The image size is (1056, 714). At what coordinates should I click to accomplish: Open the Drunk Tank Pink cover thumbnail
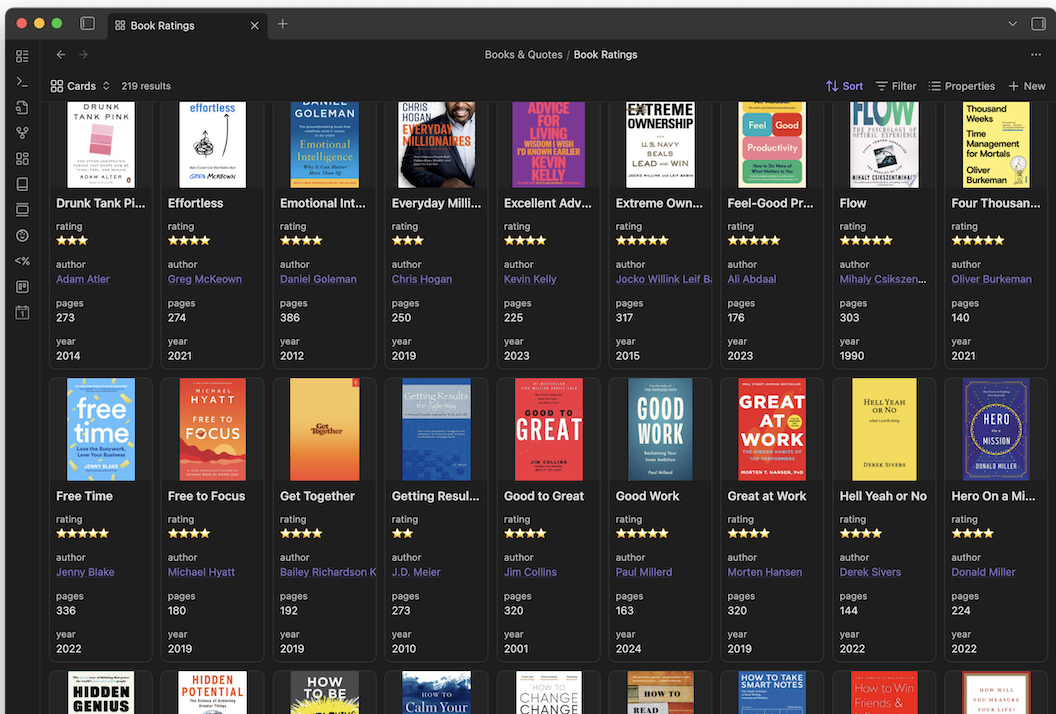(101, 145)
